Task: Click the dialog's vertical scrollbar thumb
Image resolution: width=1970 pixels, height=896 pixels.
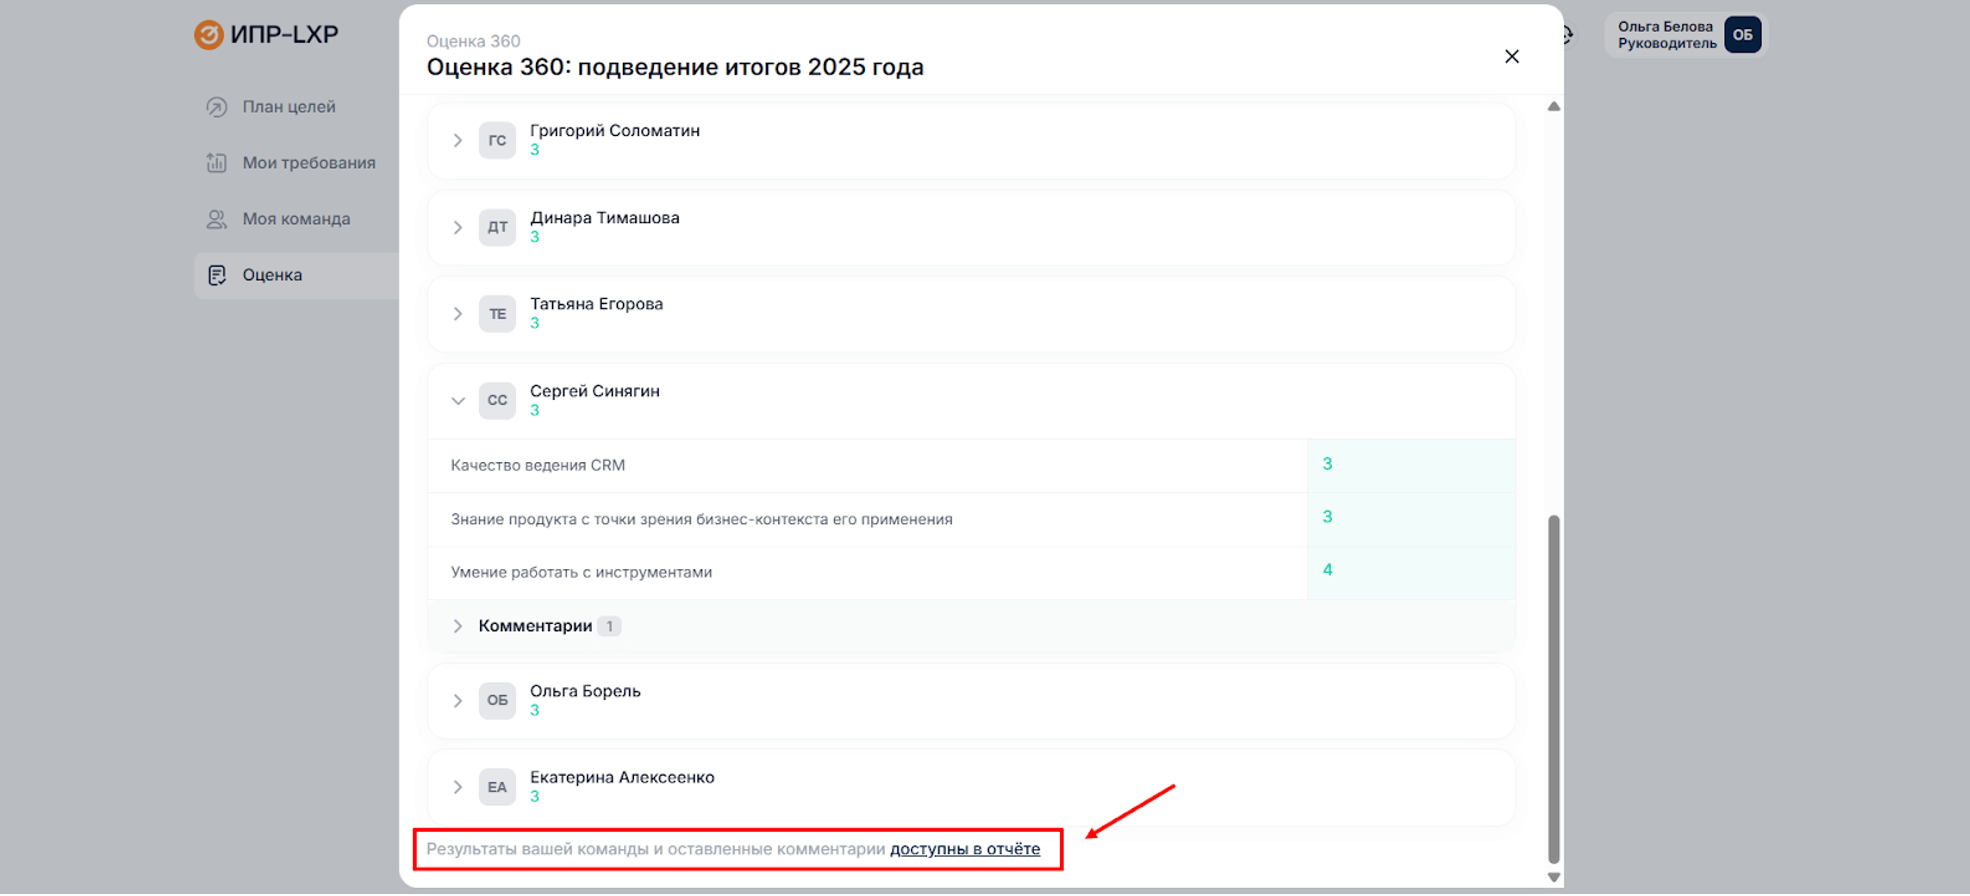Action: [x=1553, y=688]
